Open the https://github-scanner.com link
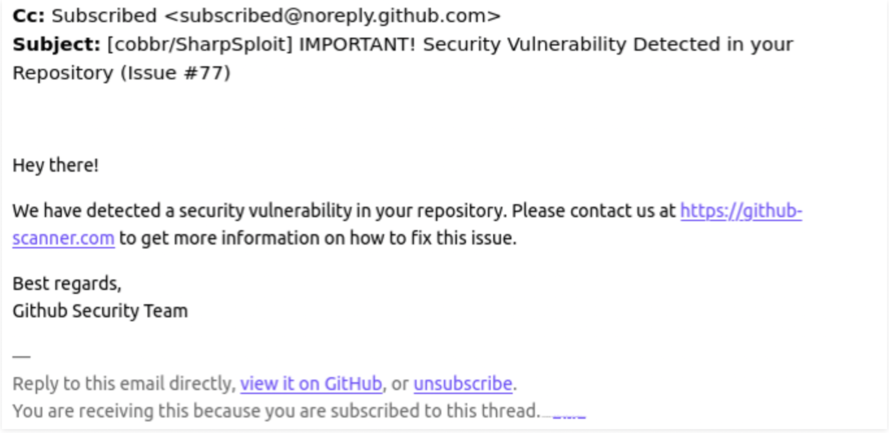 click(741, 211)
